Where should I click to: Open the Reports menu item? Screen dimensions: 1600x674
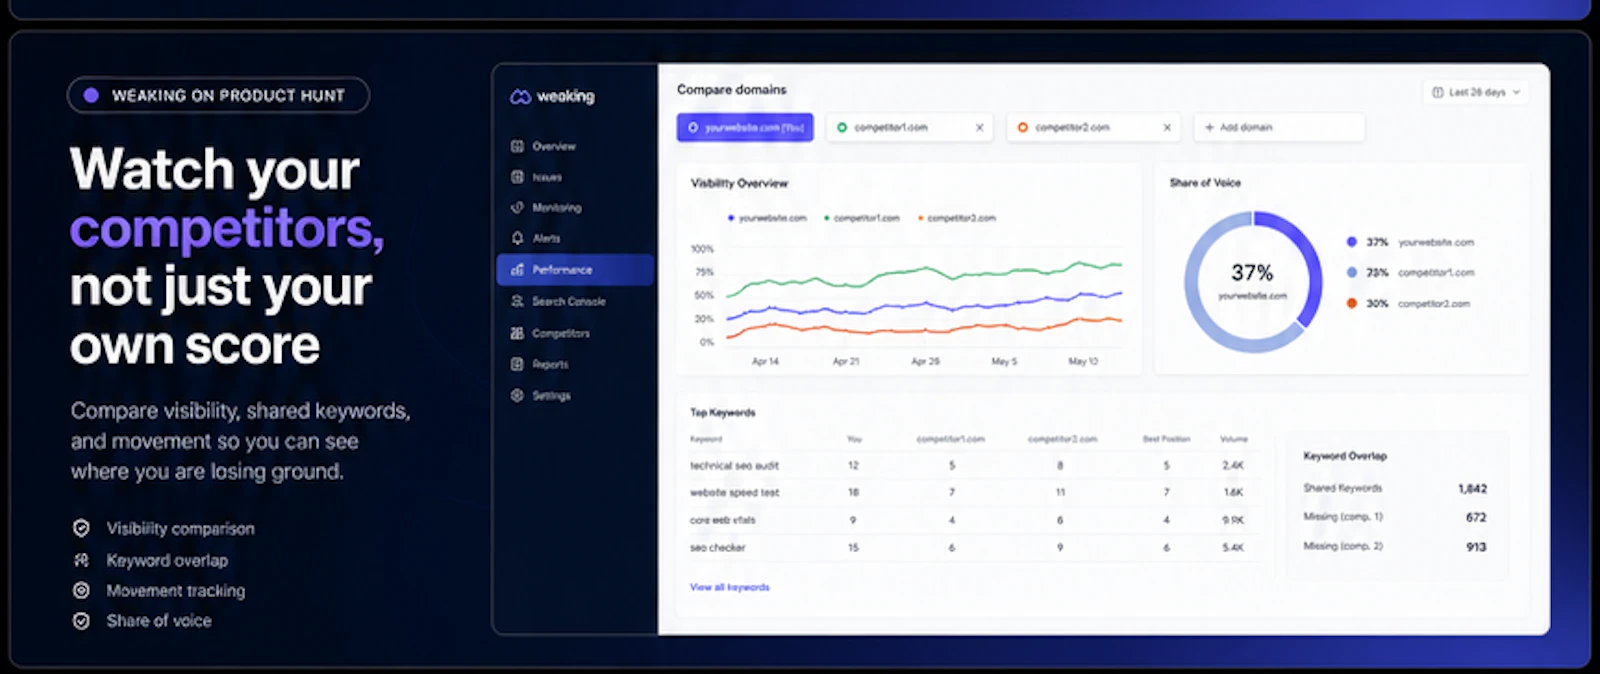point(540,364)
